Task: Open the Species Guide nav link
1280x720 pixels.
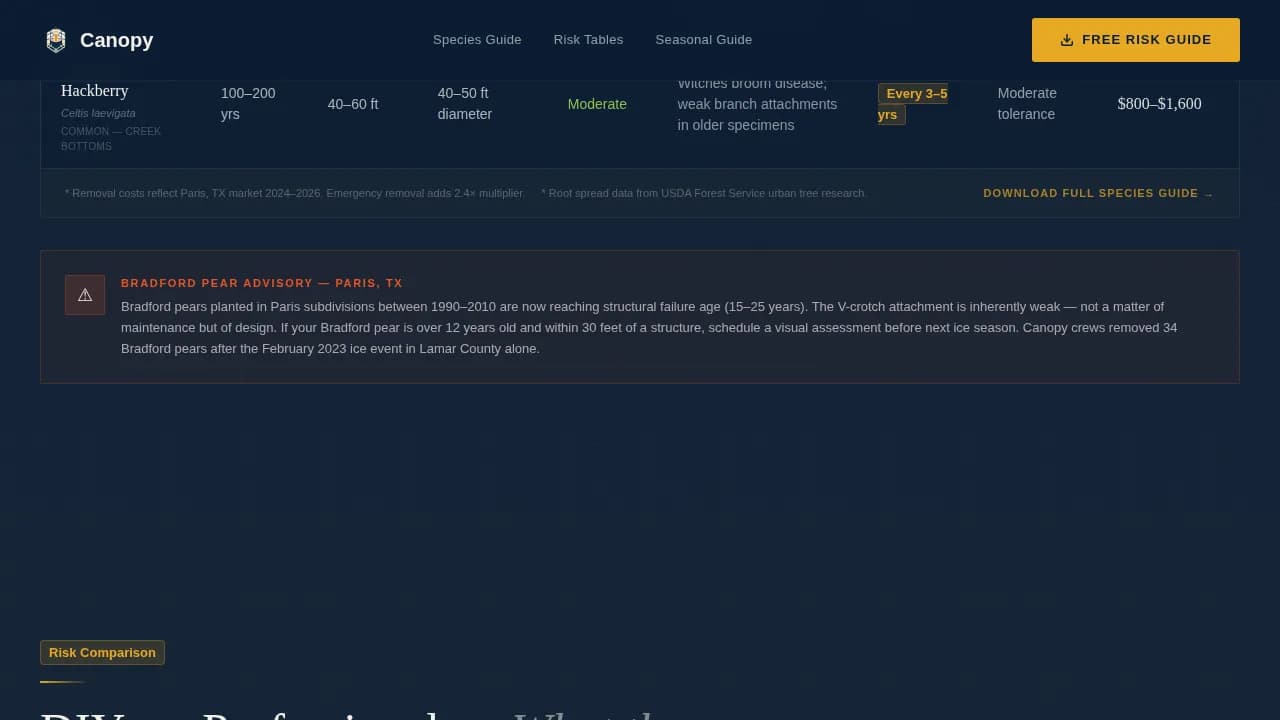Action: click(477, 40)
